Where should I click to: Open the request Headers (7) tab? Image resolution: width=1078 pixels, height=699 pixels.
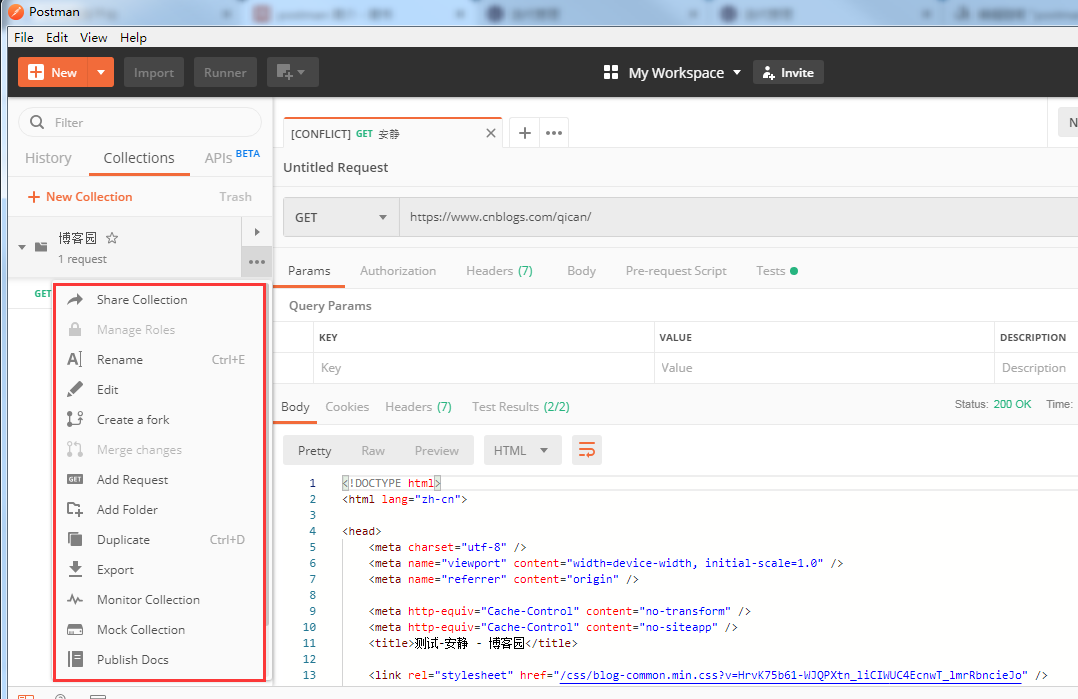499,271
